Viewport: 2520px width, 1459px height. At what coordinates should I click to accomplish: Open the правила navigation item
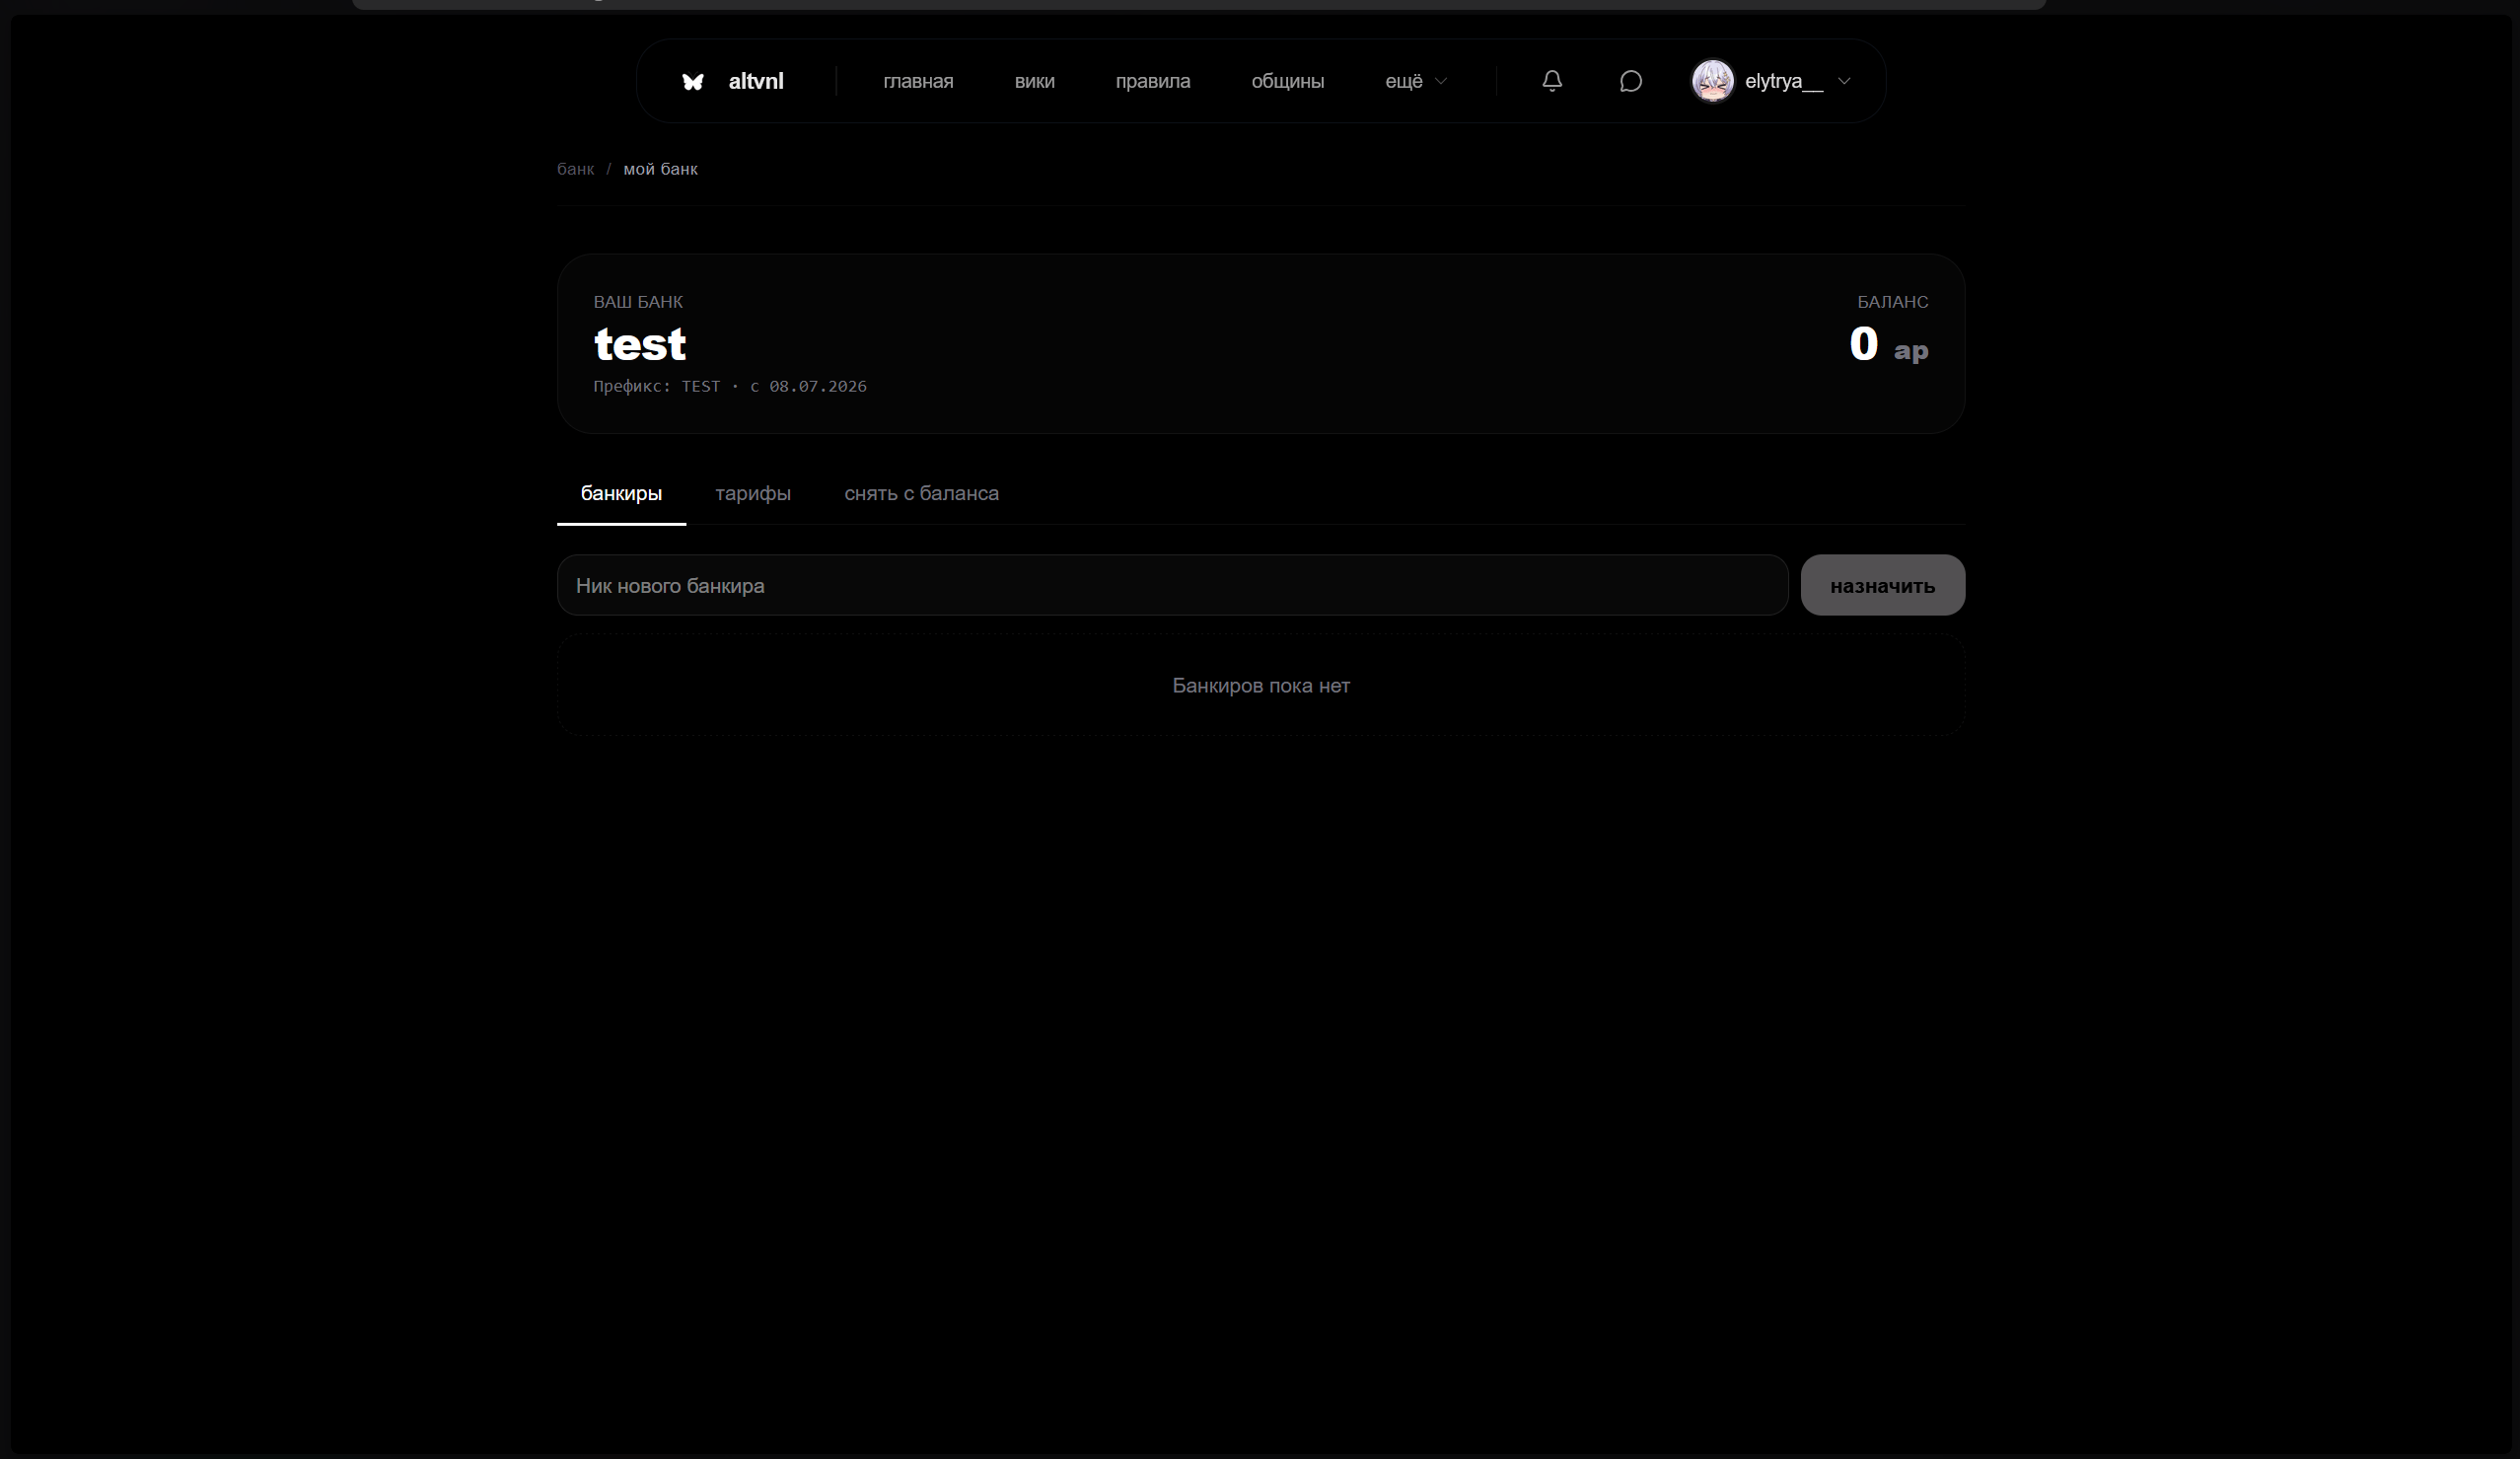pyautogui.click(x=1153, y=81)
